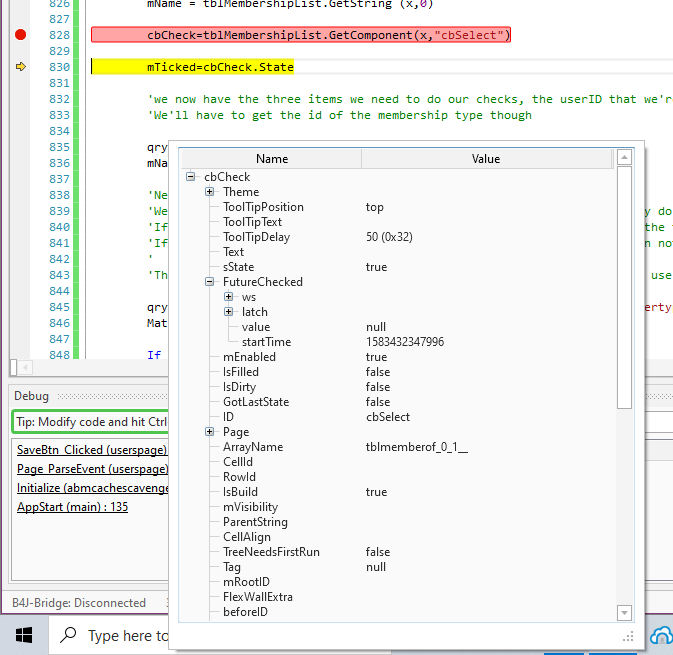Select the value row under FutureChecked
Viewport: 673px width, 655px height.
point(397,327)
